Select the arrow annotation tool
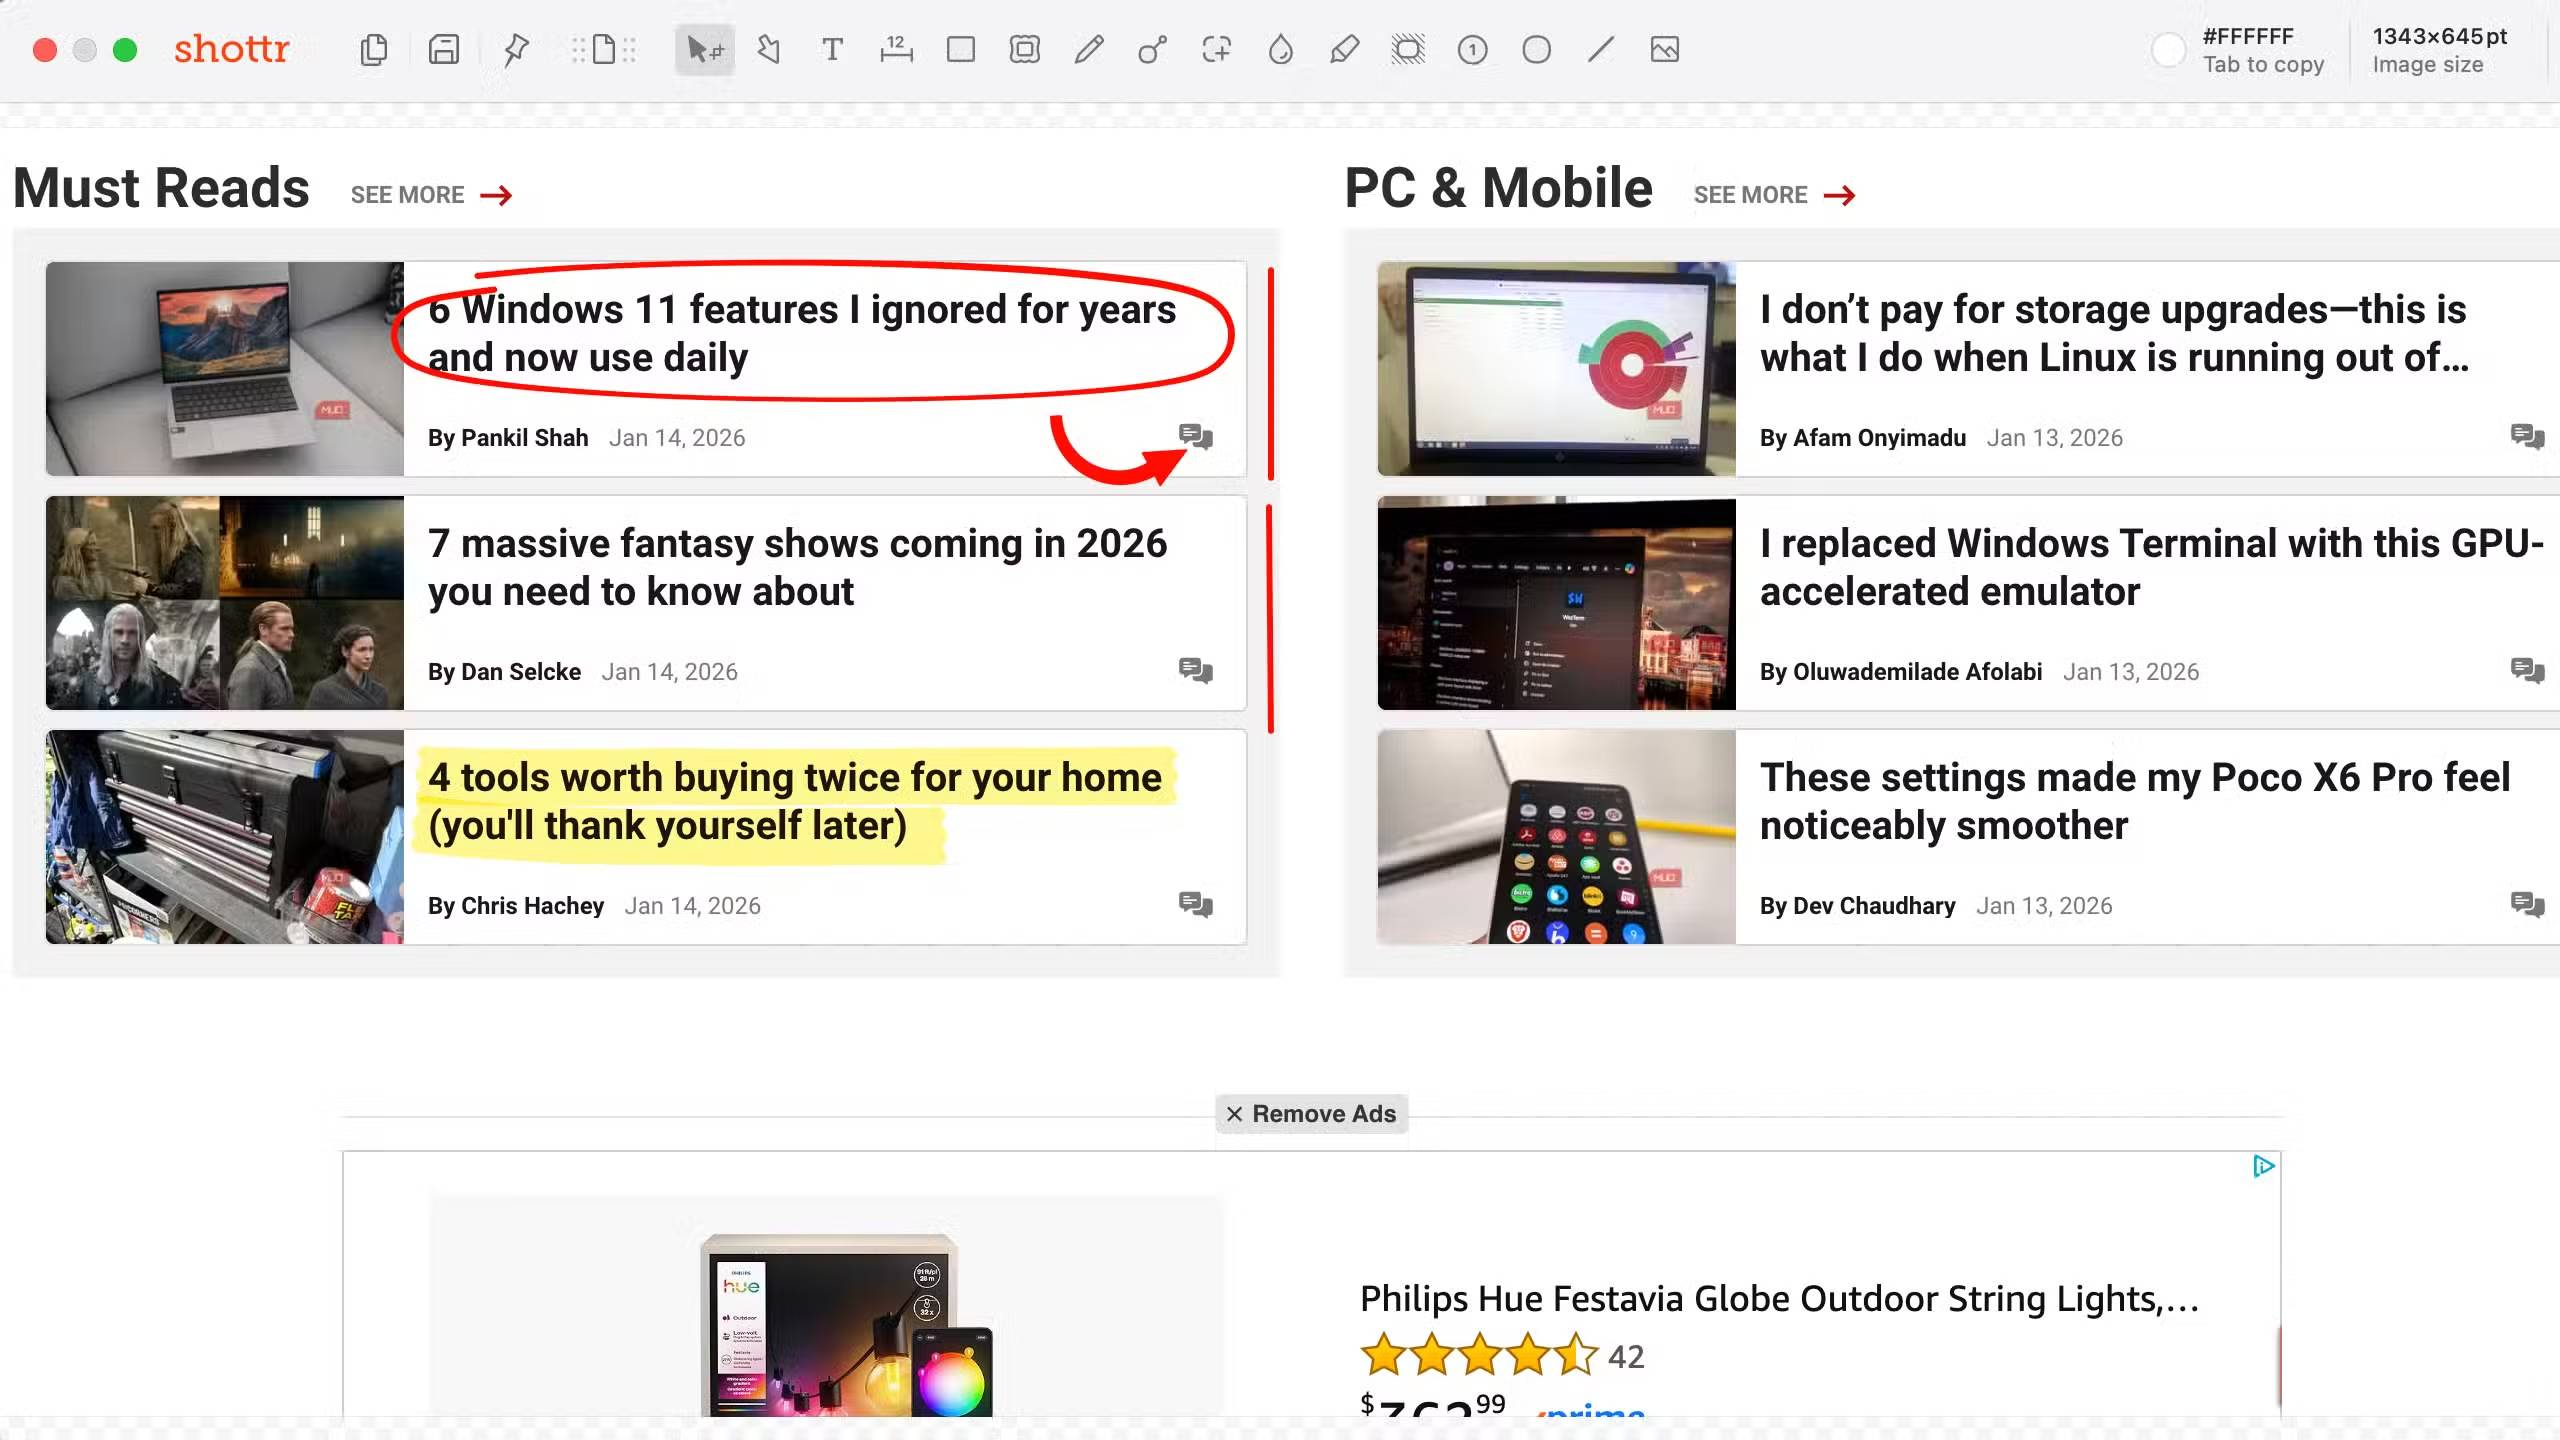Screen dimensions: 2560x1440 coord(767,49)
